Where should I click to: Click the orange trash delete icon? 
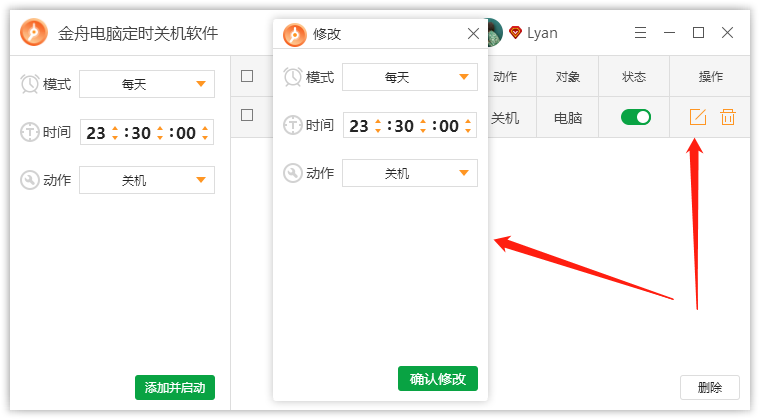728,117
